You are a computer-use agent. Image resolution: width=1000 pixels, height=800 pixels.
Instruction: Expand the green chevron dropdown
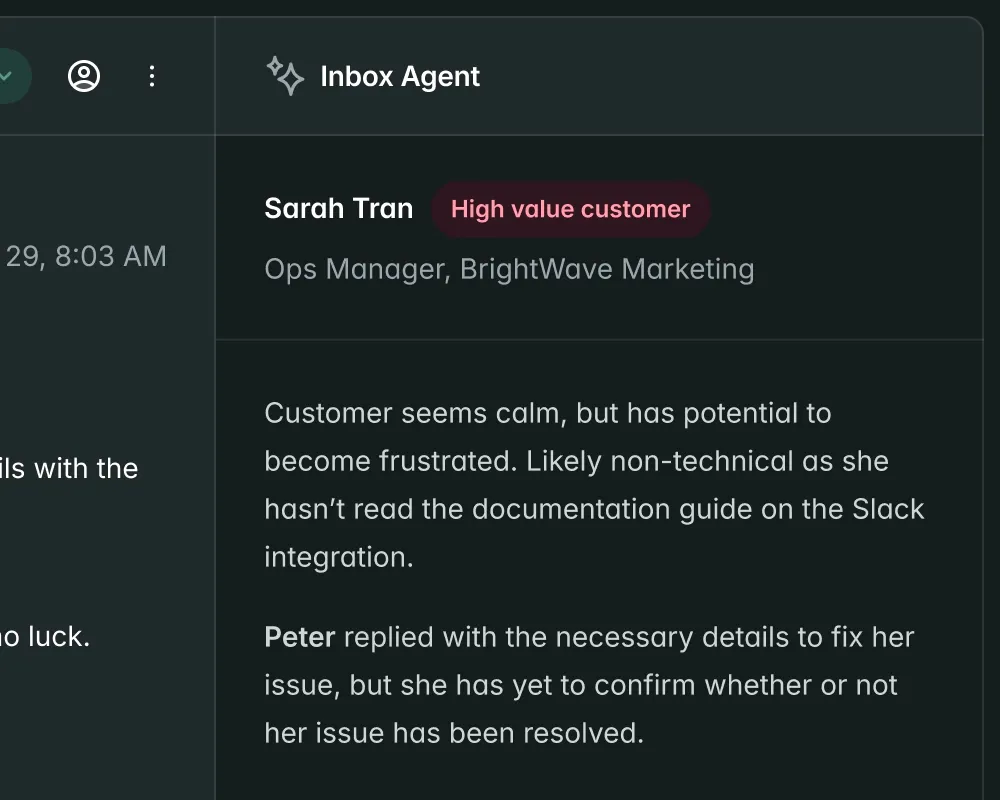(x=10, y=76)
